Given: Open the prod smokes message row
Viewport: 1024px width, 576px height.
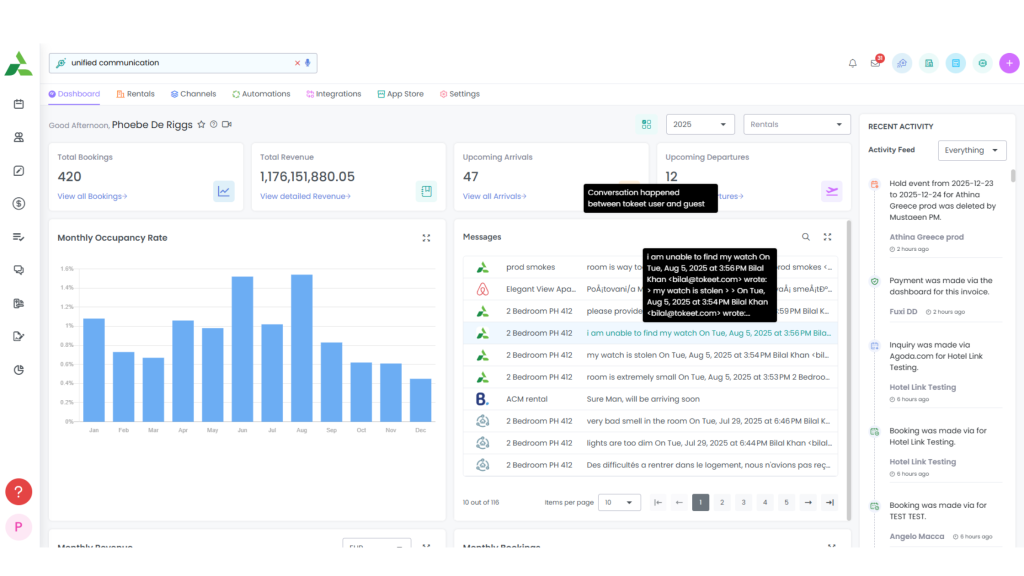Looking at the screenshot, I should point(650,267).
